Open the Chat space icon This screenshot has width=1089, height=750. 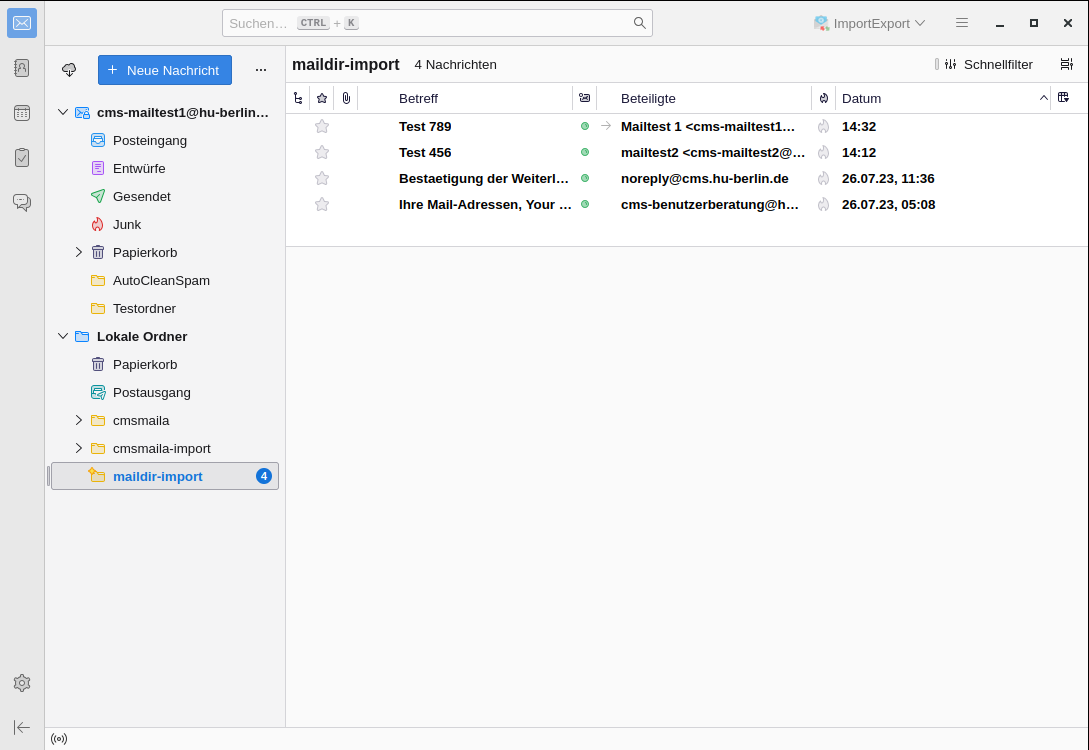click(22, 202)
